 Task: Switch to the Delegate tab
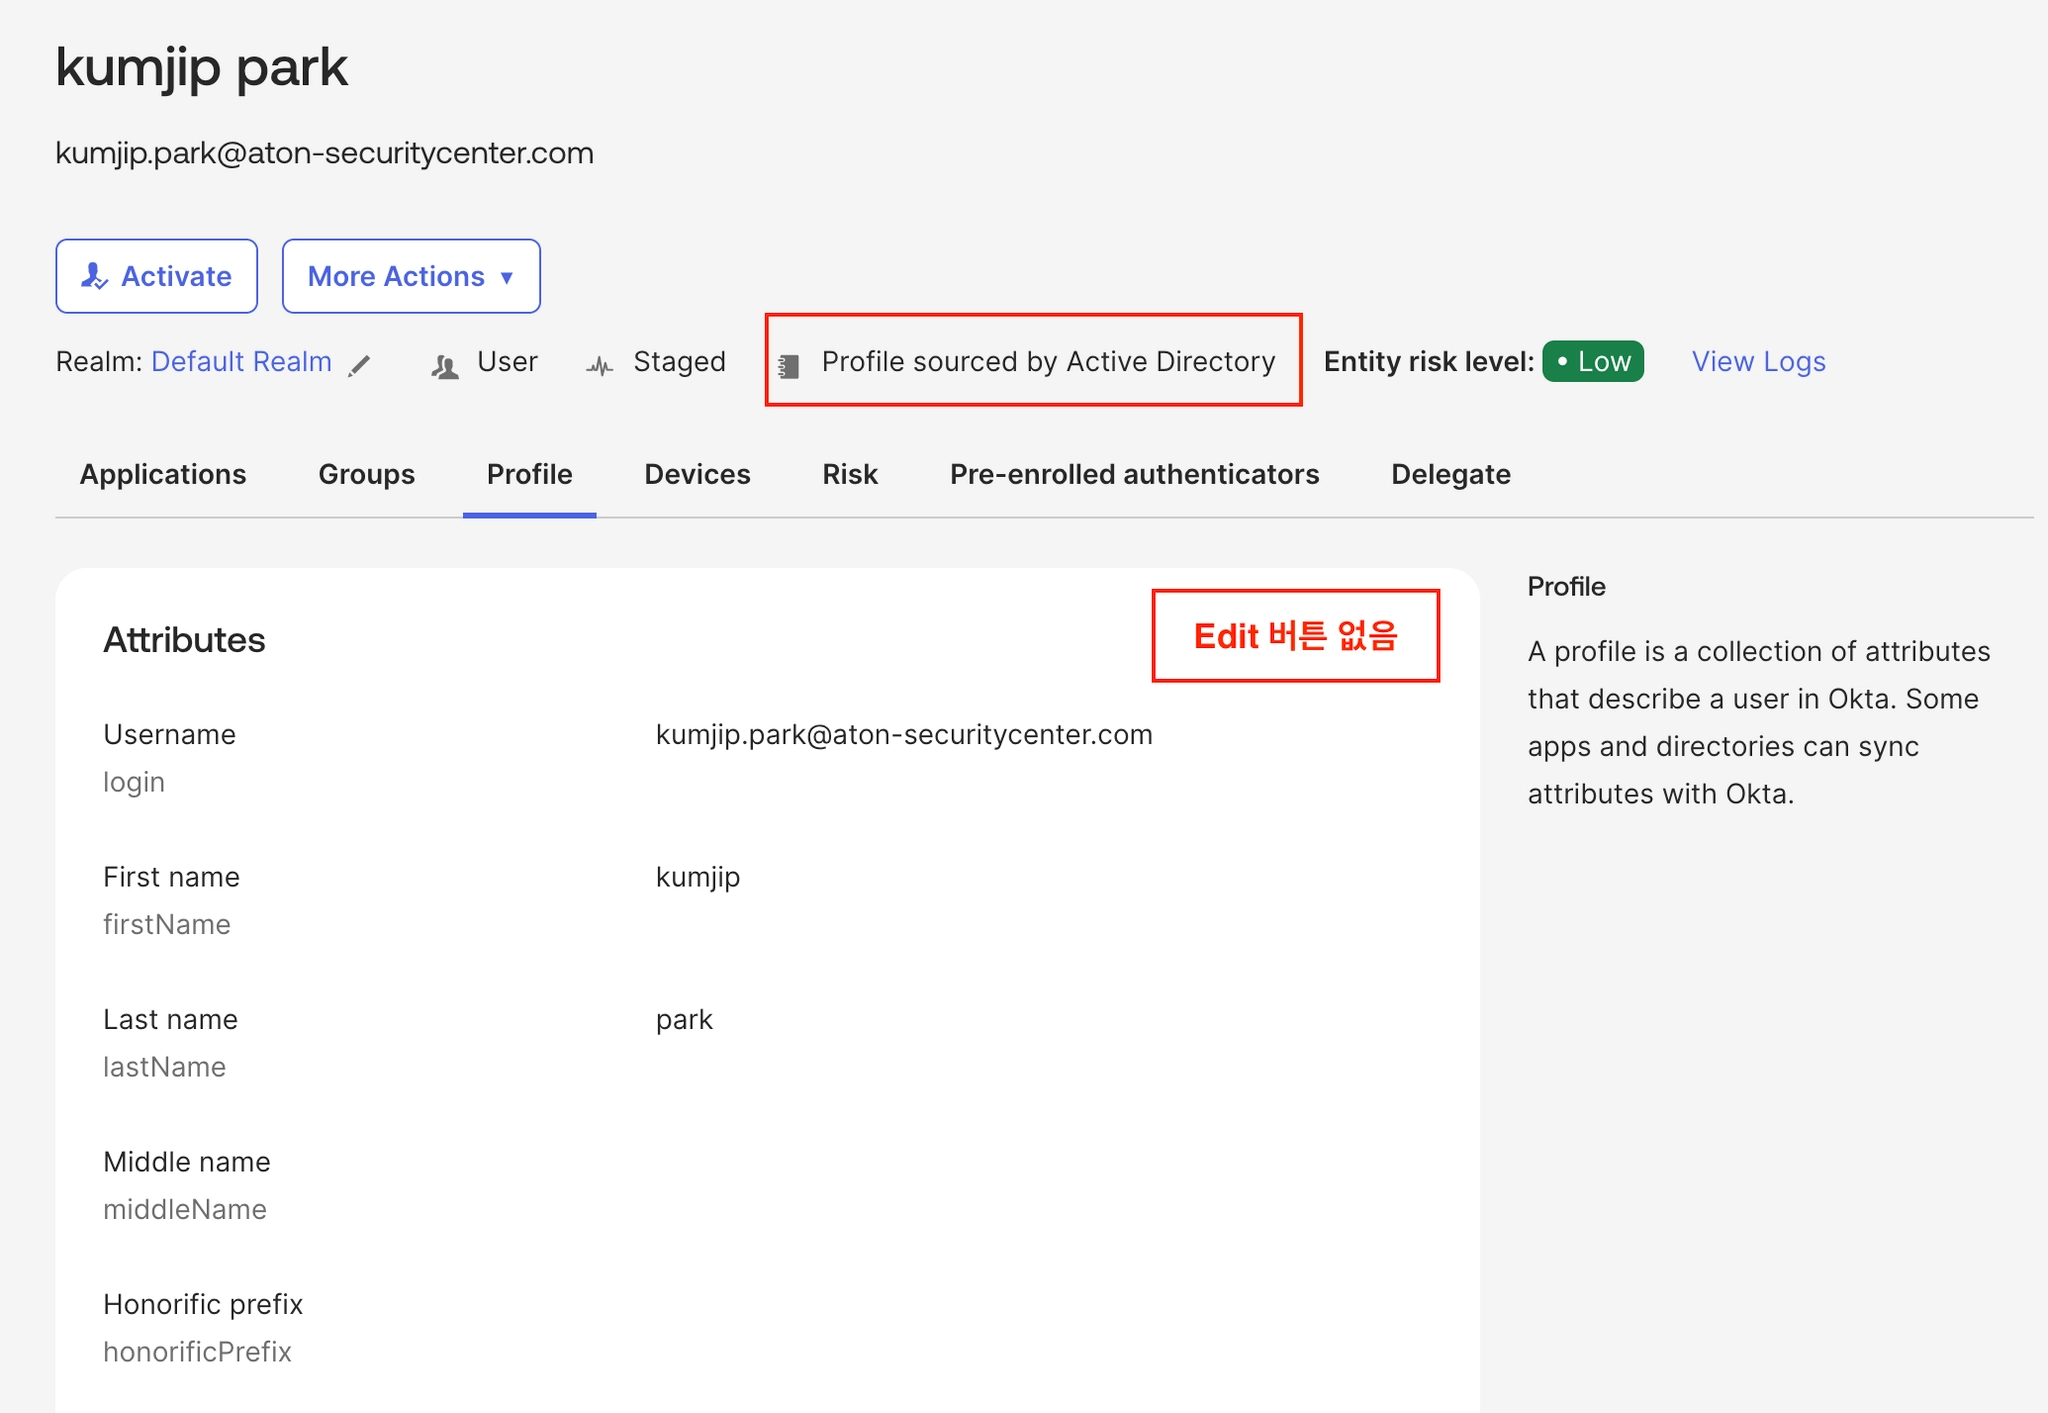pos(1451,474)
